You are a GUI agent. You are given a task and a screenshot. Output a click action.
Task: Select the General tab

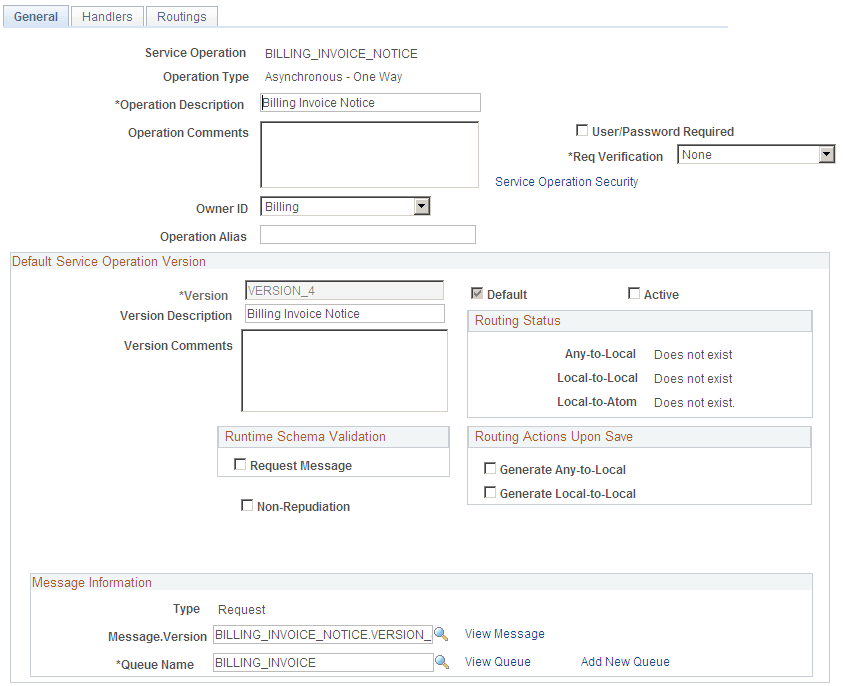pos(36,16)
